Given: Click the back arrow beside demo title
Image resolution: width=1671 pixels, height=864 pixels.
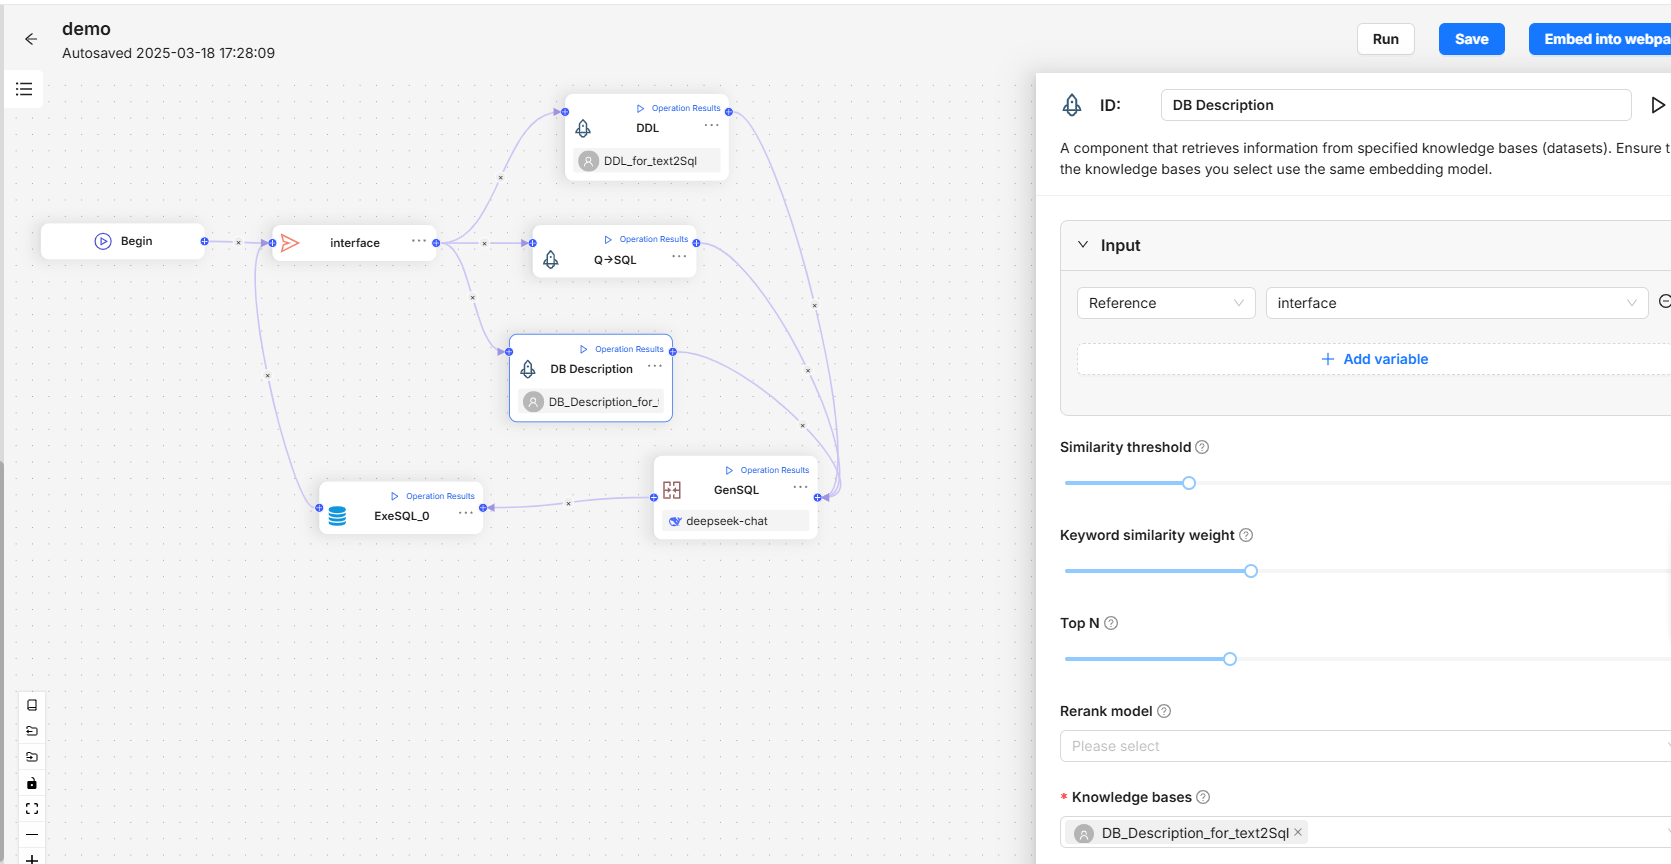Looking at the screenshot, I should click(31, 39).
